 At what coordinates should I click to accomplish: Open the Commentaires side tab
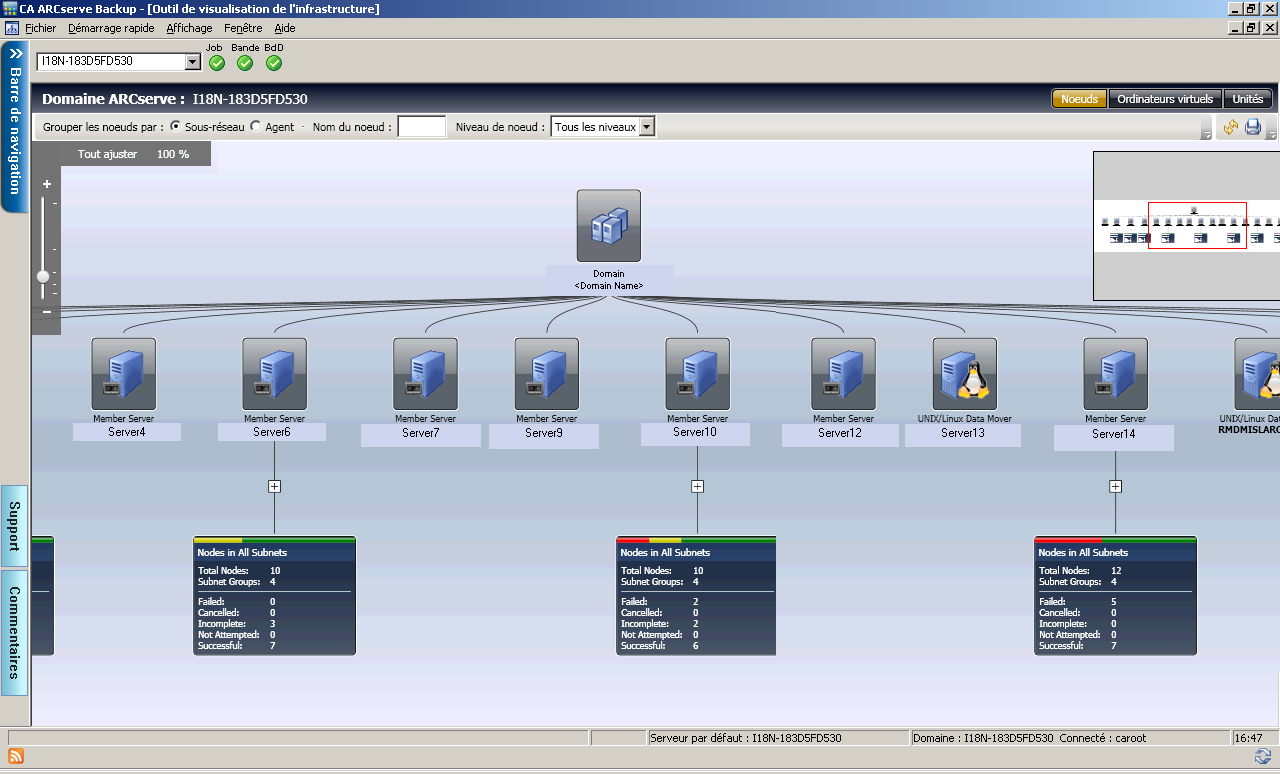(x=15, y=633)
